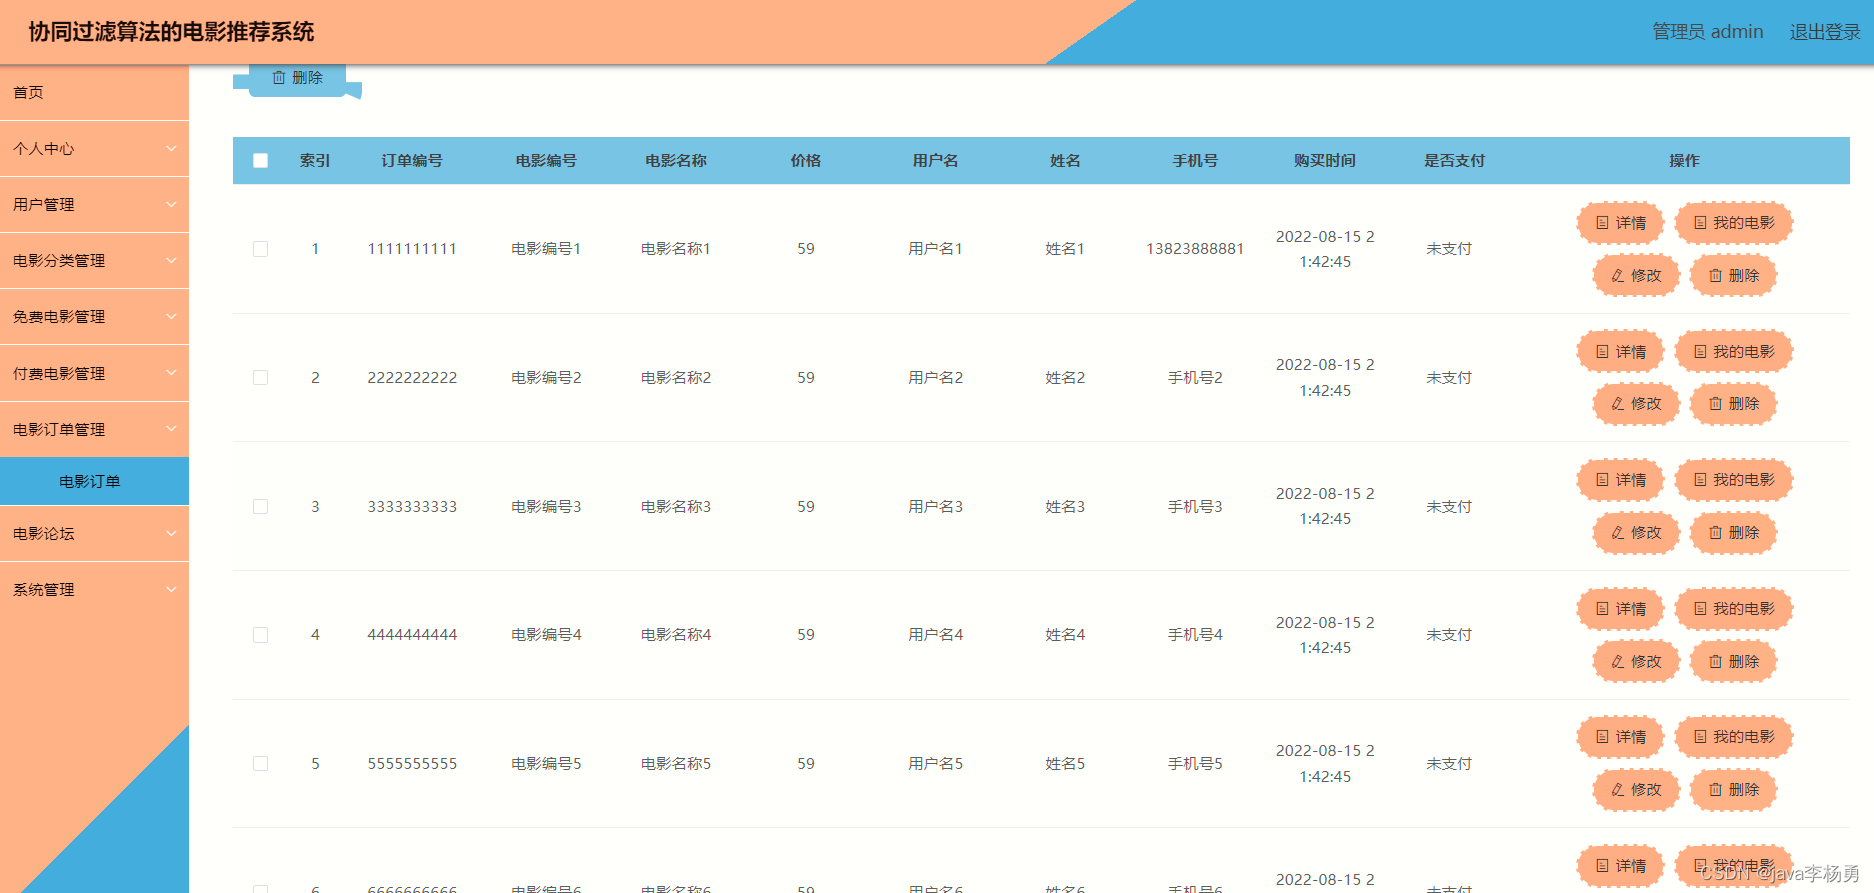The width and height of the screenshot is (1874, 893).
Task: Click the 退出登录 link
Action: (1825, 32)
